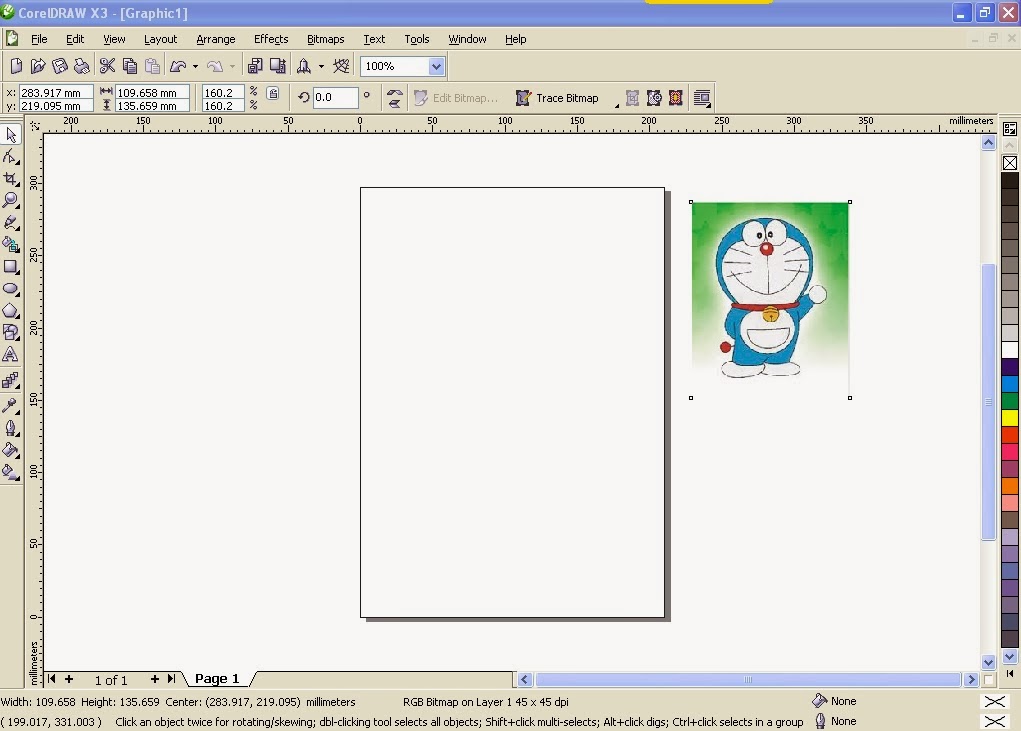Go to the first page button
This screenshot has height=731, width=1021.
[x=51, y=679]
